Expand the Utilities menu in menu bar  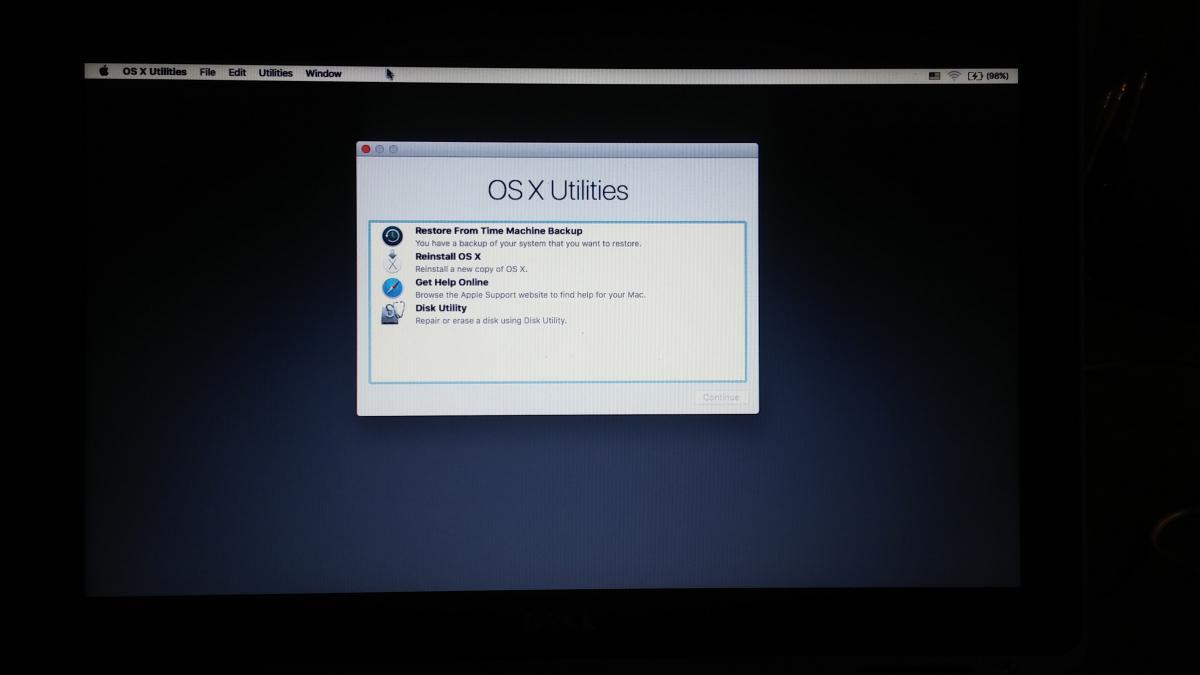275,73
